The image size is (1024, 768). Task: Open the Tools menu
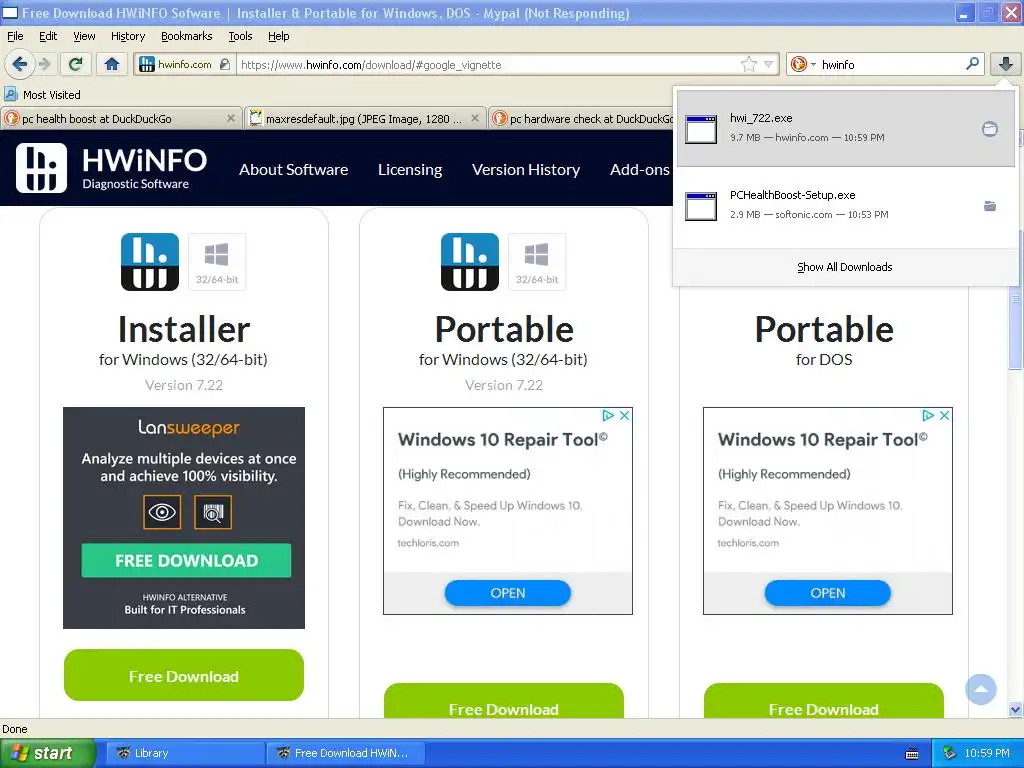(240, 36)
